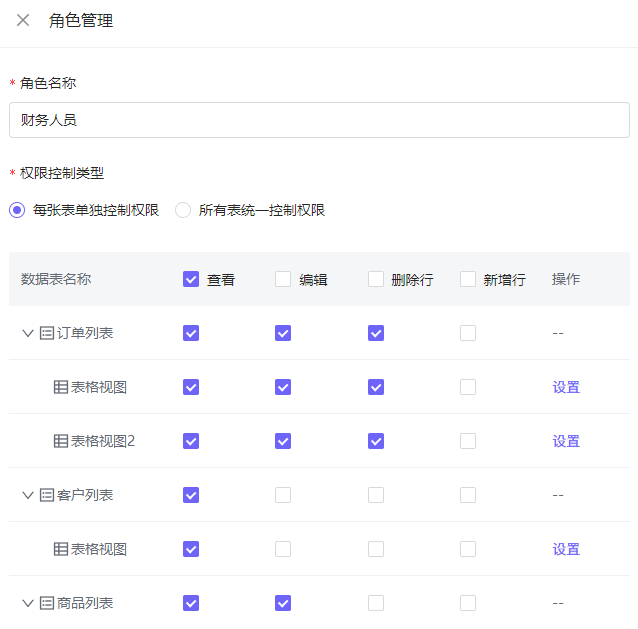Select 每张表单独控制权限 radio option
The height and width of the screenshot is (629, 638).
point(17,210)
